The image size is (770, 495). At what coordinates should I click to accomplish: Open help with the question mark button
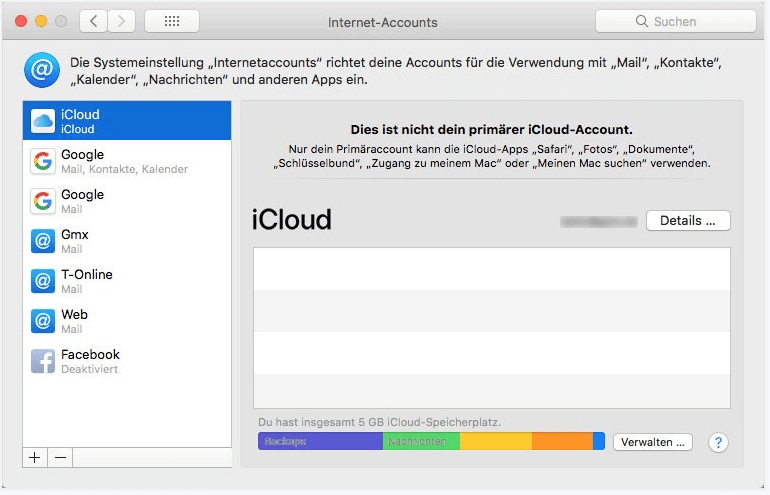(x=717, y=442)
